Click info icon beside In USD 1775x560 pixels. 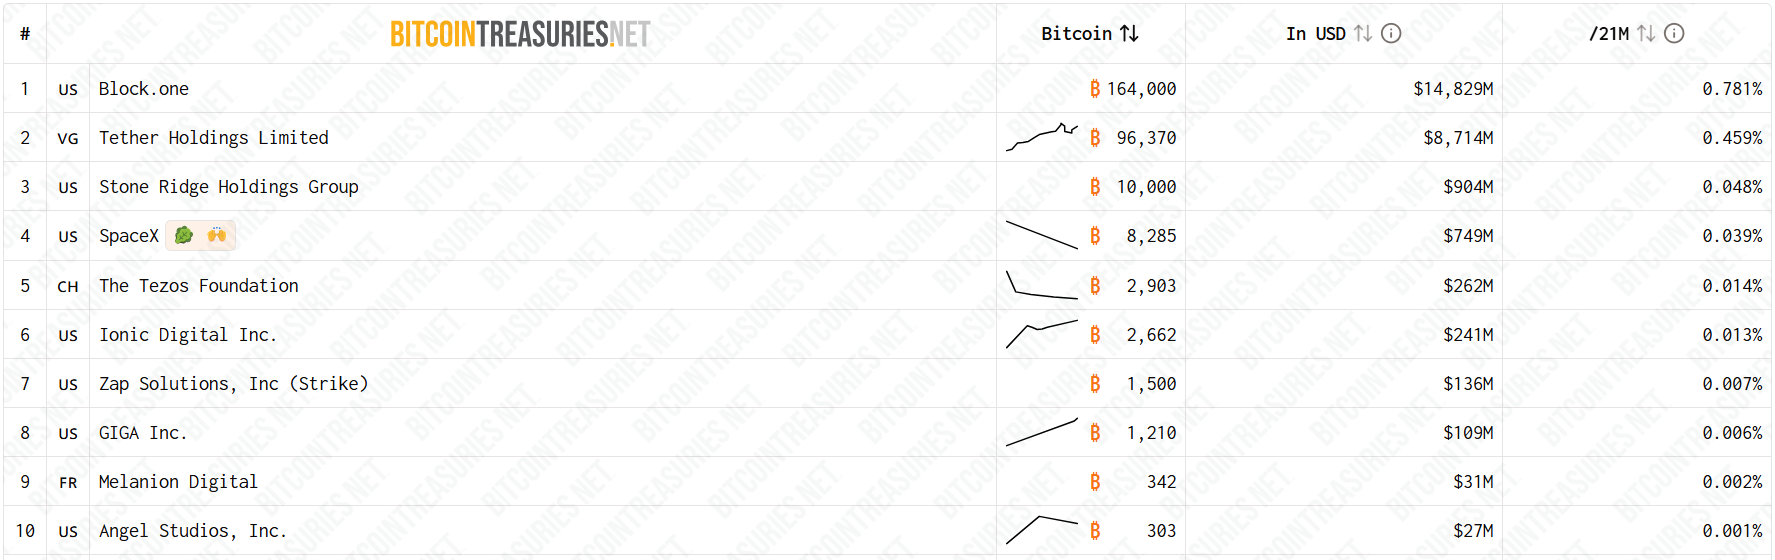pos(1391,34)
